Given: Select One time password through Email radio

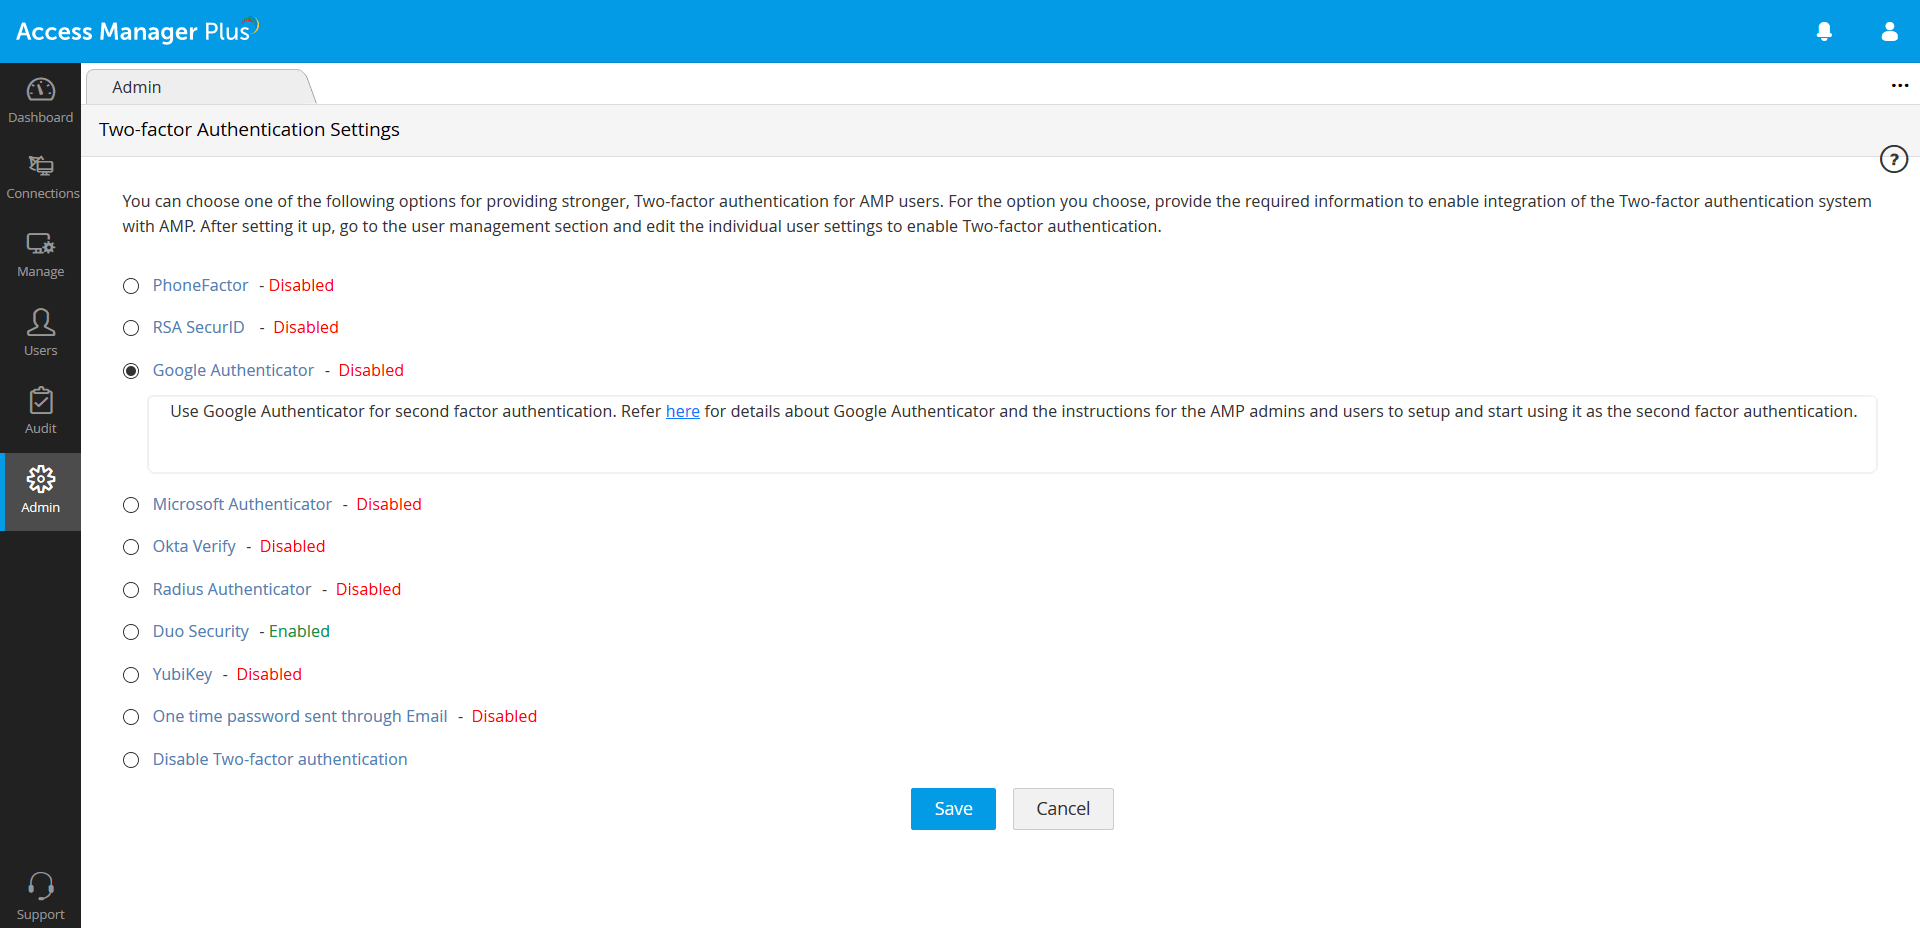Looking at the screenshot, I should click(131, 717).
